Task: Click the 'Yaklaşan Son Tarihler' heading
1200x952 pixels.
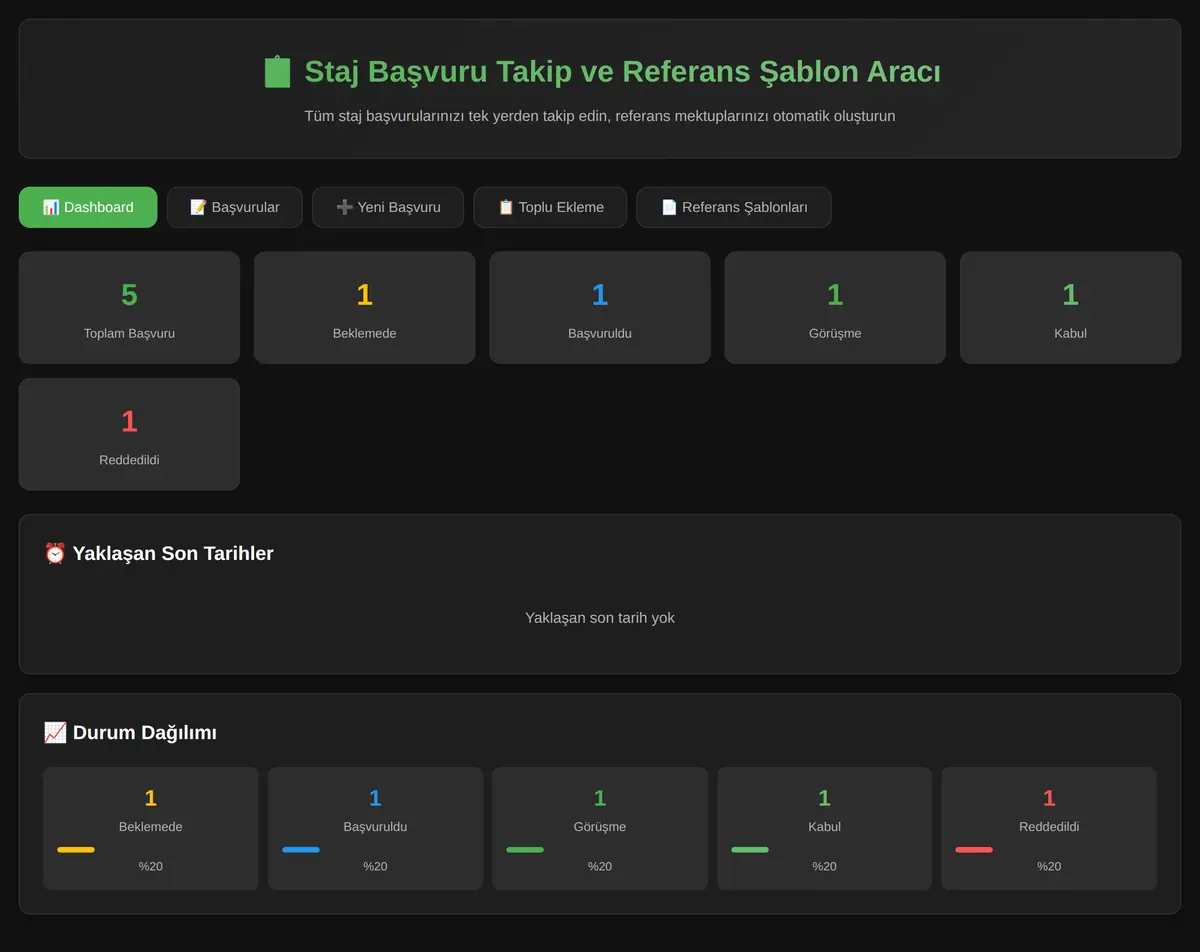Action: coord(173,553)
